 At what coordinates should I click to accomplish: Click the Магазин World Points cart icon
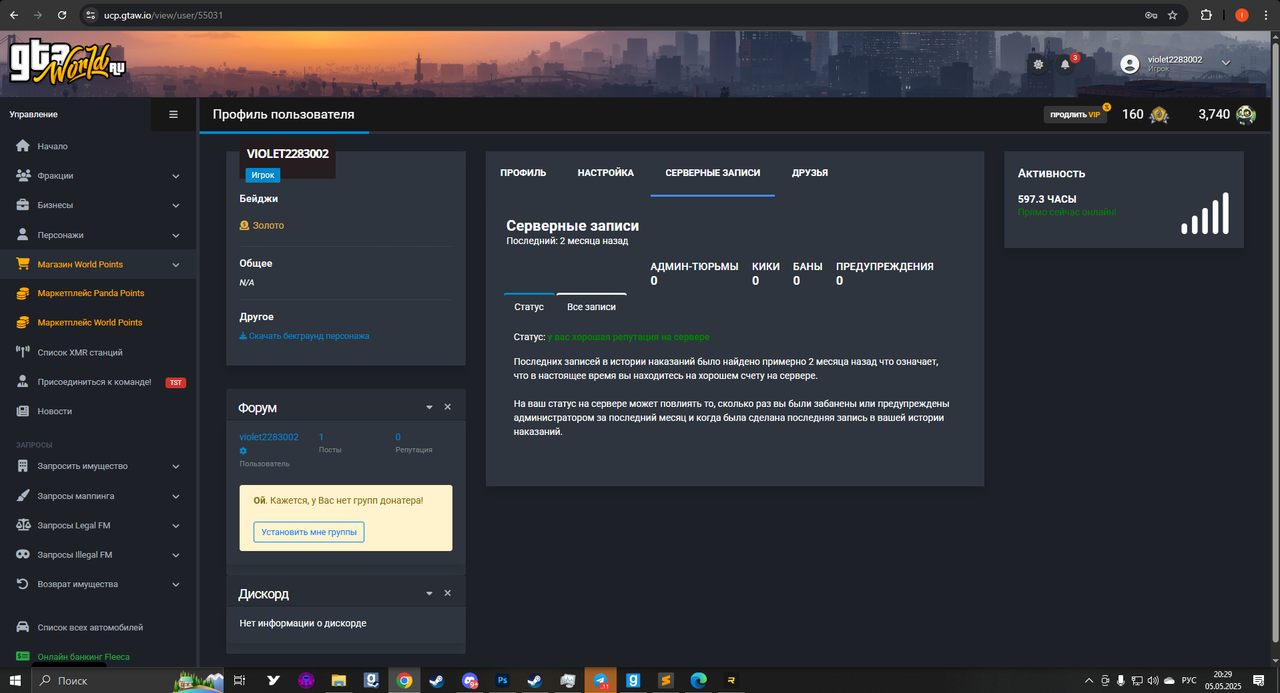pyautogui.click(x=23, y=264)
